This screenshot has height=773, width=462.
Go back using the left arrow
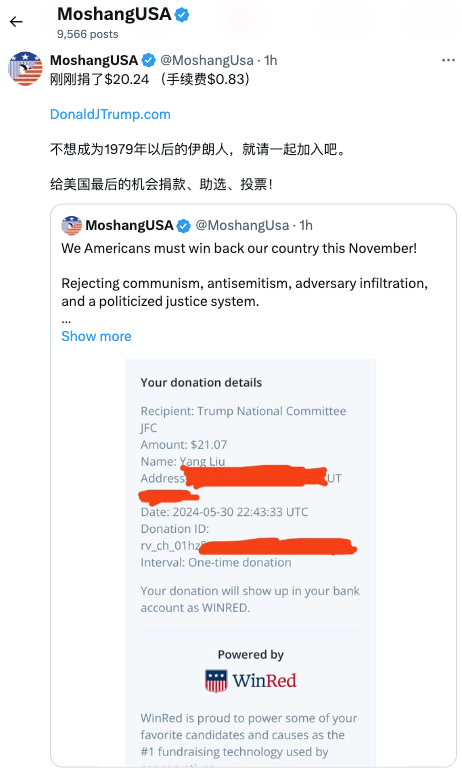[16, 22]
